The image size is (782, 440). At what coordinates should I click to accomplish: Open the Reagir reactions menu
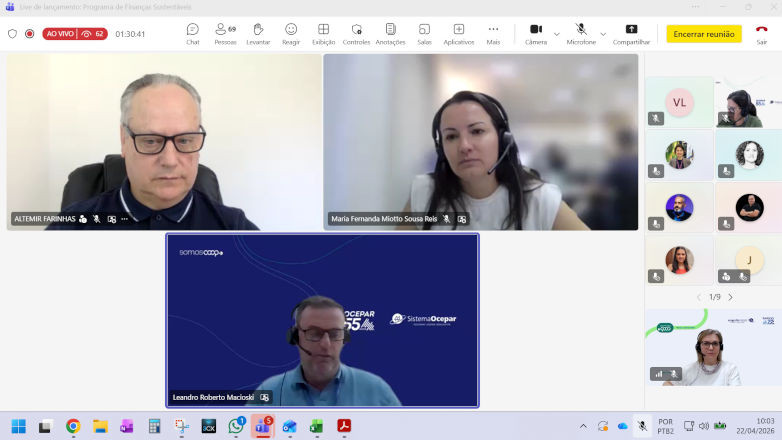pos(291,33)
